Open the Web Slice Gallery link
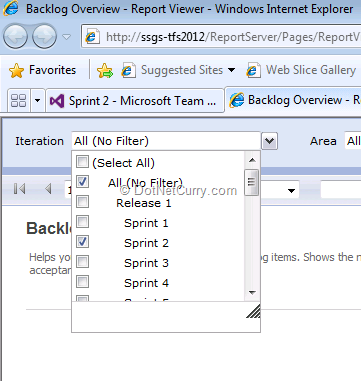The image size is (361, 381). pyautogui.click(x=311, y=70)
